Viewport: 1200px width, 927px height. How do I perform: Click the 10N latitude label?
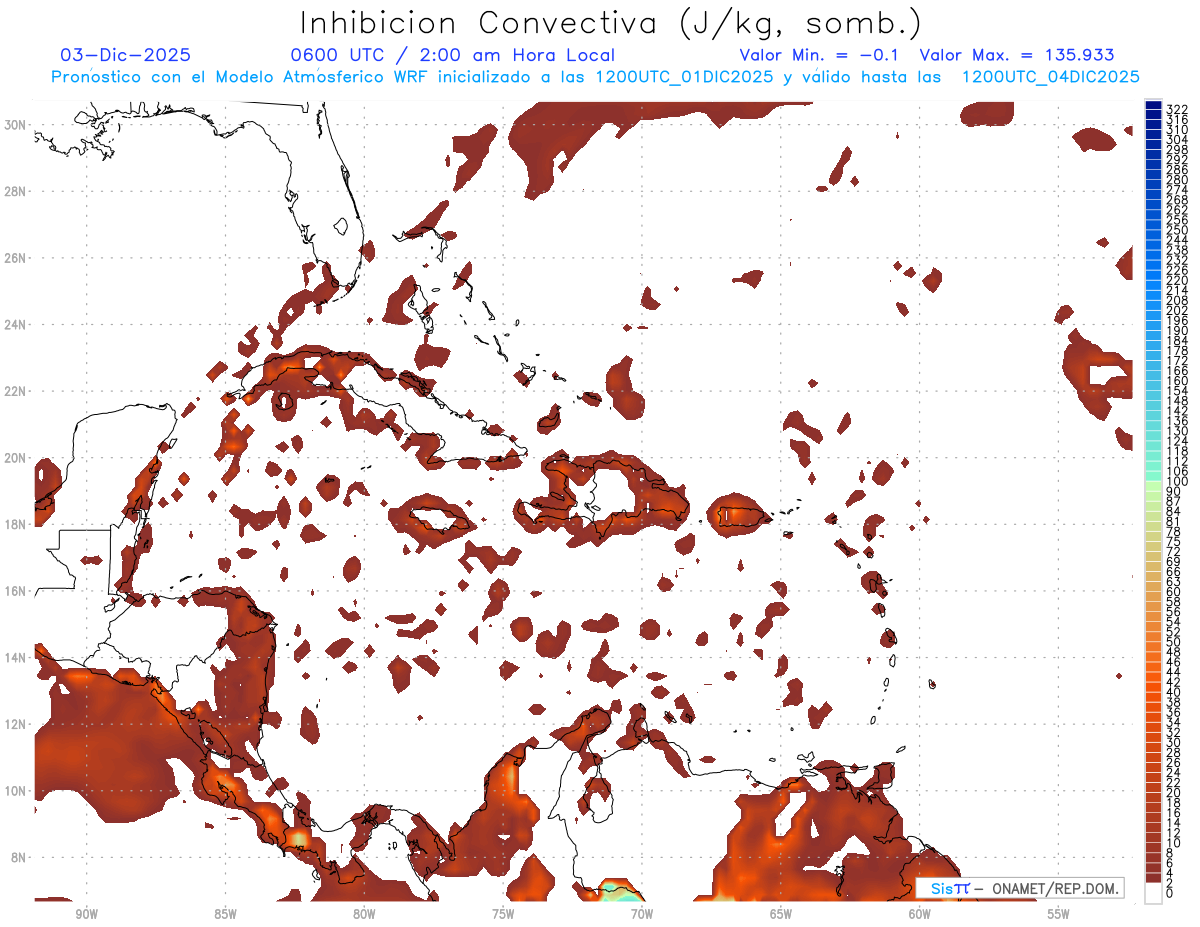15,791
